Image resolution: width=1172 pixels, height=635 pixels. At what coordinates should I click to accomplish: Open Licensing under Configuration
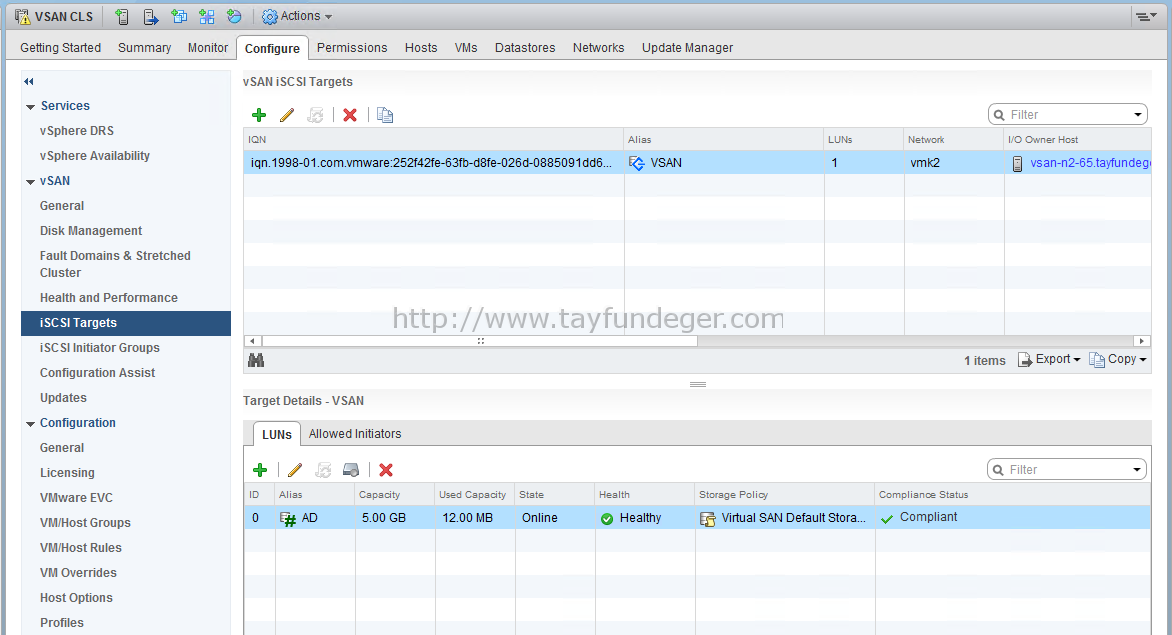(x=67, y=473)
